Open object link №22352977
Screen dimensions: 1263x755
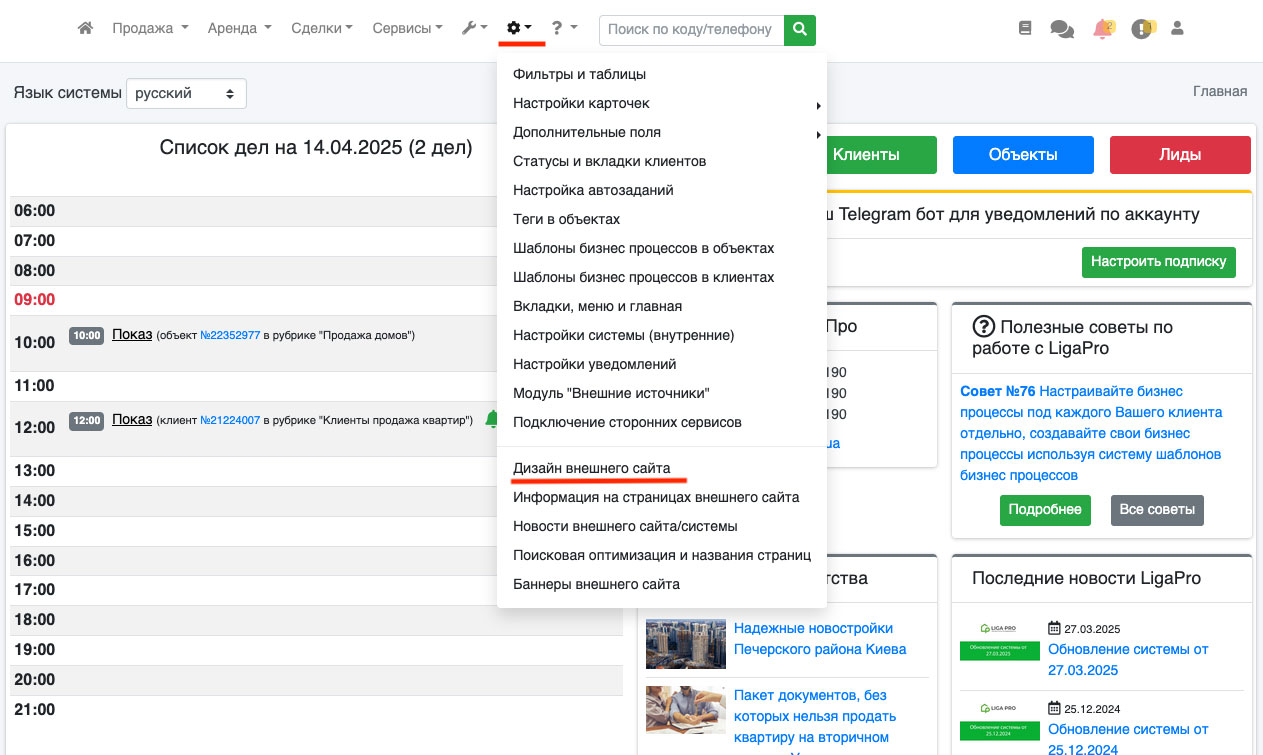click(x=230, y=336)
